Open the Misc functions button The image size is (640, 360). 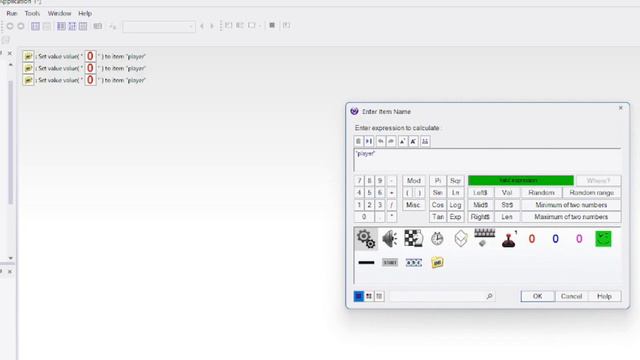click(x=413, y=205)
